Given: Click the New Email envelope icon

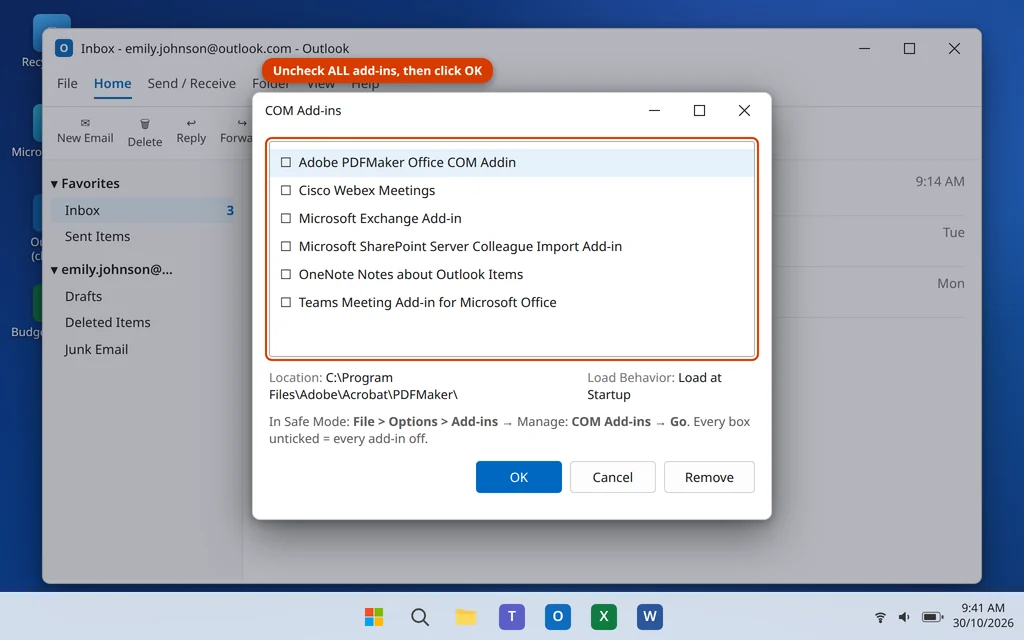Looking at the screenshot, I should point(85,123).
